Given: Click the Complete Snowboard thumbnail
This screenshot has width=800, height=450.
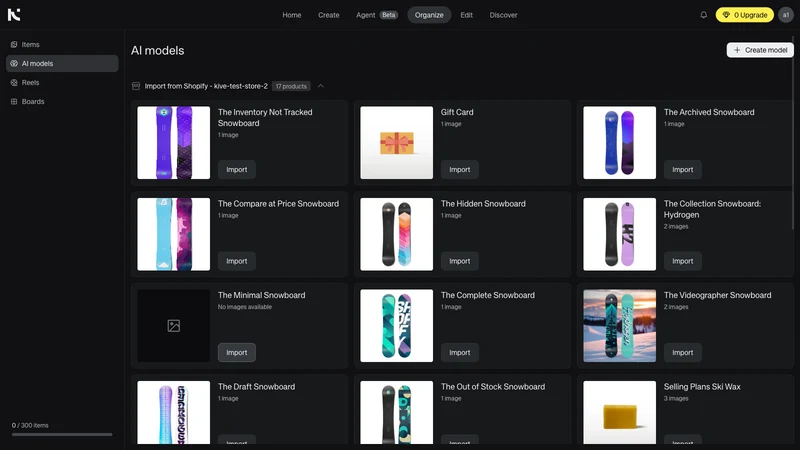Looking at the screenshot, I should click(396, 326).
